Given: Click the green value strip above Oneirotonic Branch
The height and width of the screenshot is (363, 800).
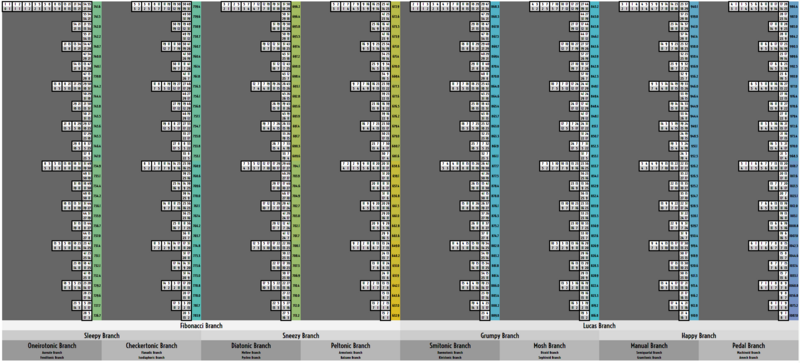Looking at the screenshot, I should click(97, 161).
